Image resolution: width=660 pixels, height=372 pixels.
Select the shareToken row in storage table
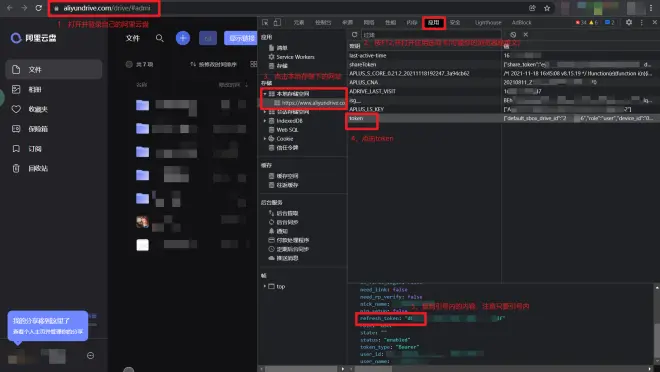pyautogui.click(x=503, y=64)
